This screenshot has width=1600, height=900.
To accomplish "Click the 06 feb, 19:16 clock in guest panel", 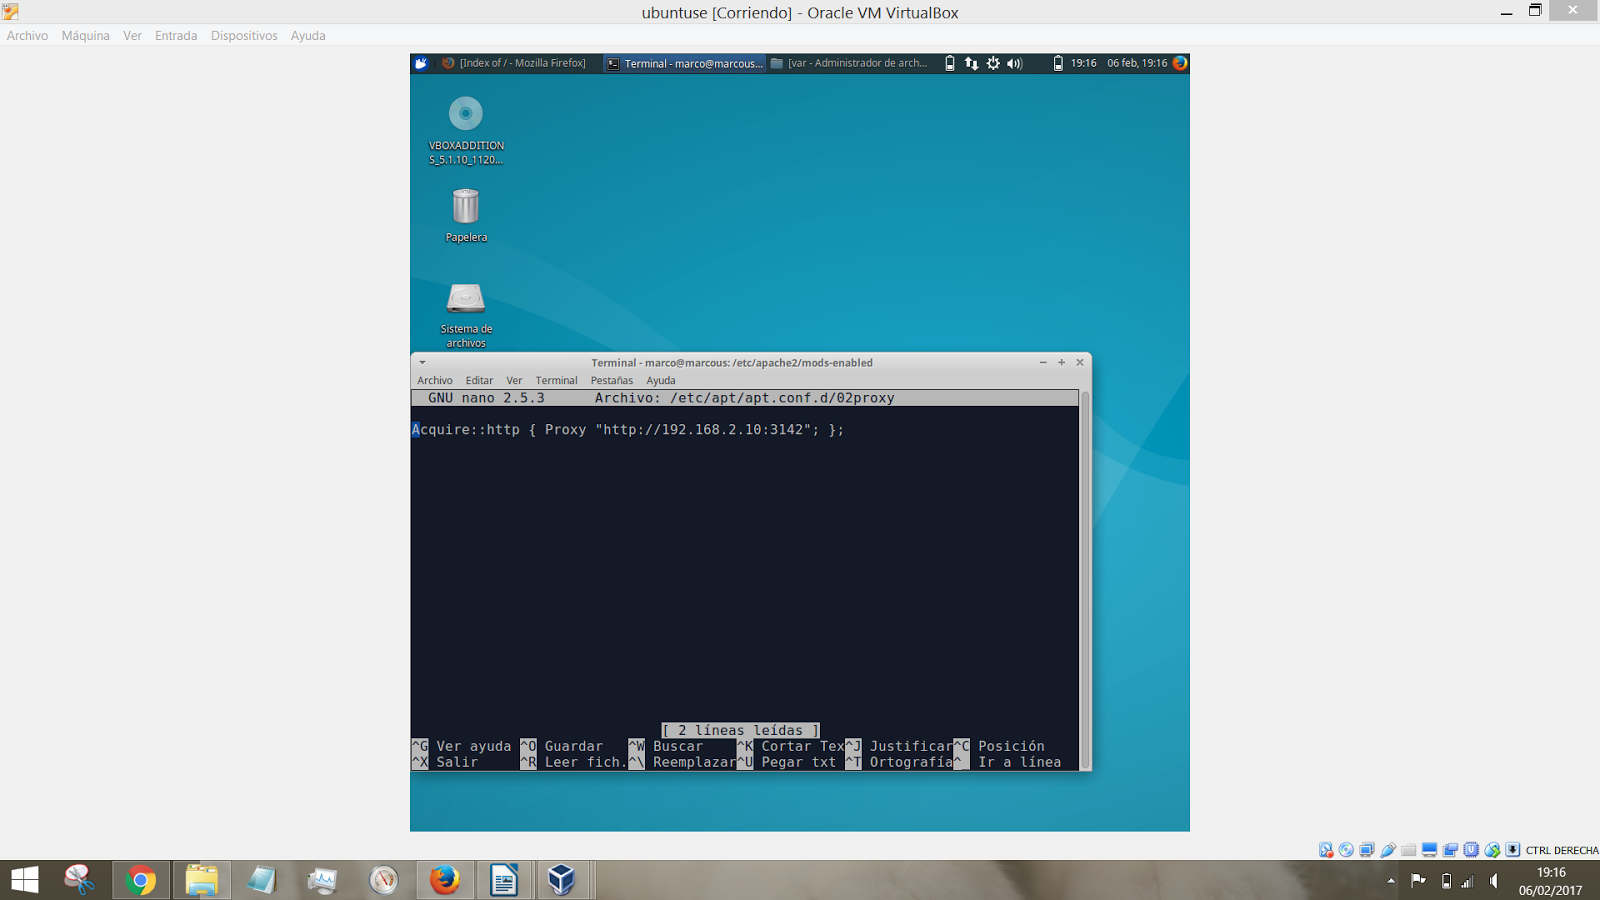I will click(x=1137, y=63).
